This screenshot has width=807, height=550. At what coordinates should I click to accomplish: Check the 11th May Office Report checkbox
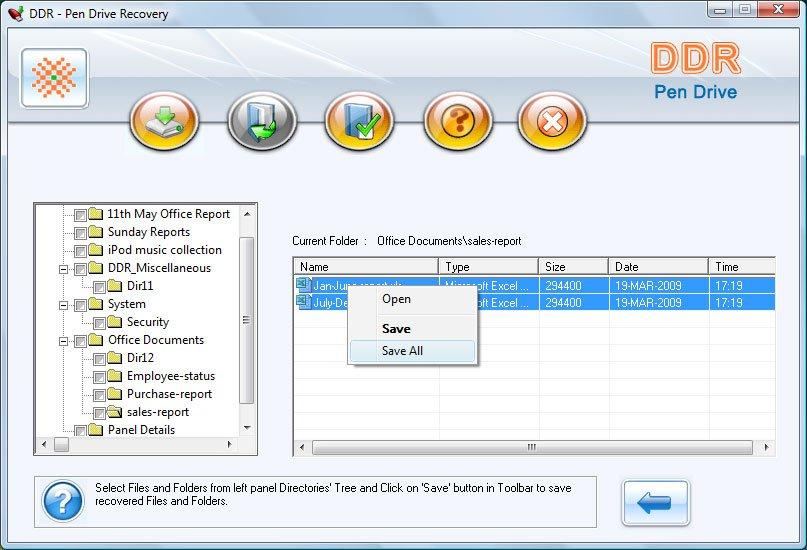80,215
